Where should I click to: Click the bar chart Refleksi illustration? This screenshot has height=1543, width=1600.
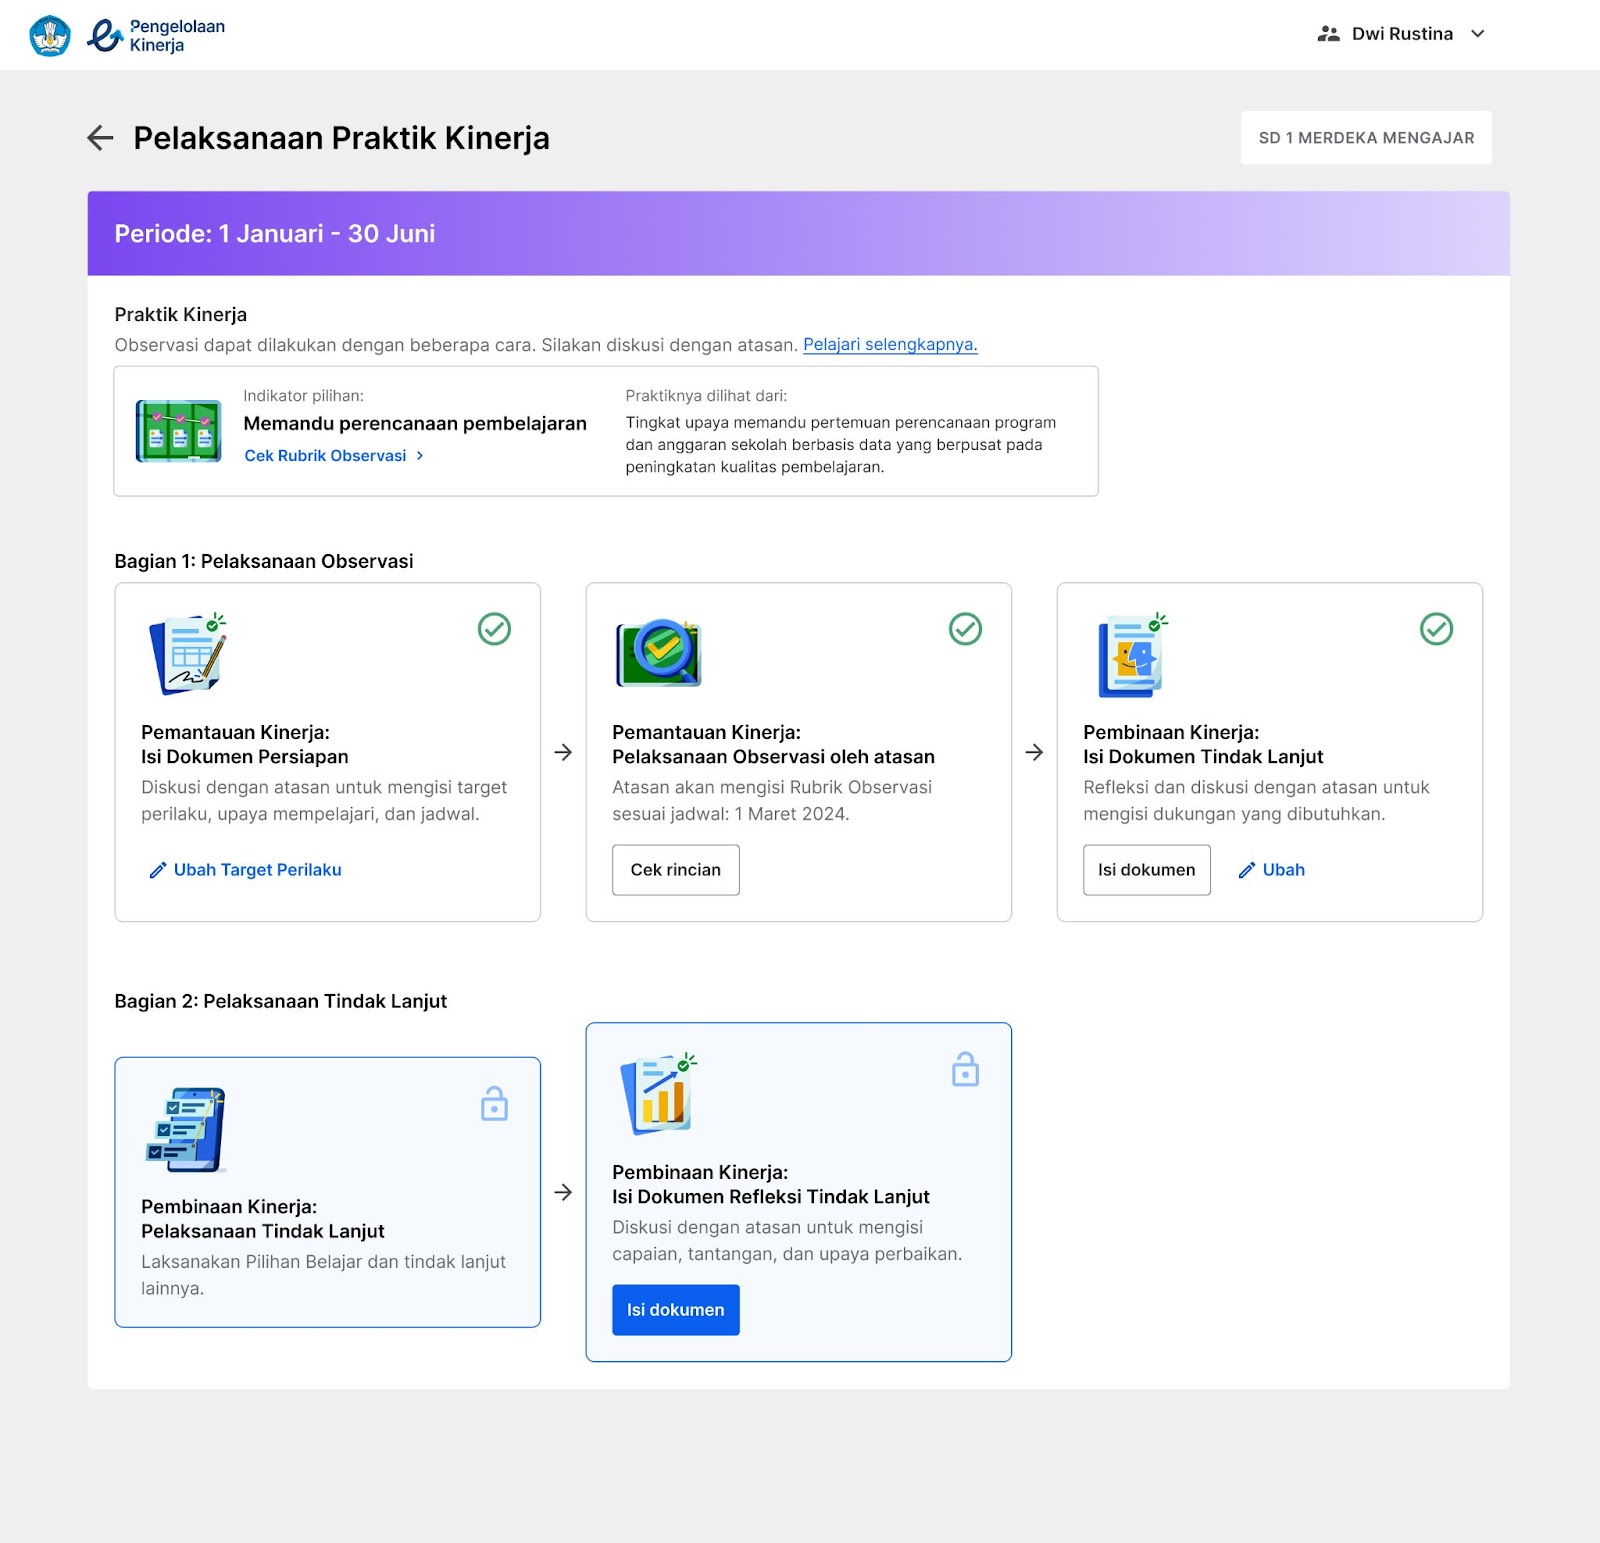[658, 1094]
